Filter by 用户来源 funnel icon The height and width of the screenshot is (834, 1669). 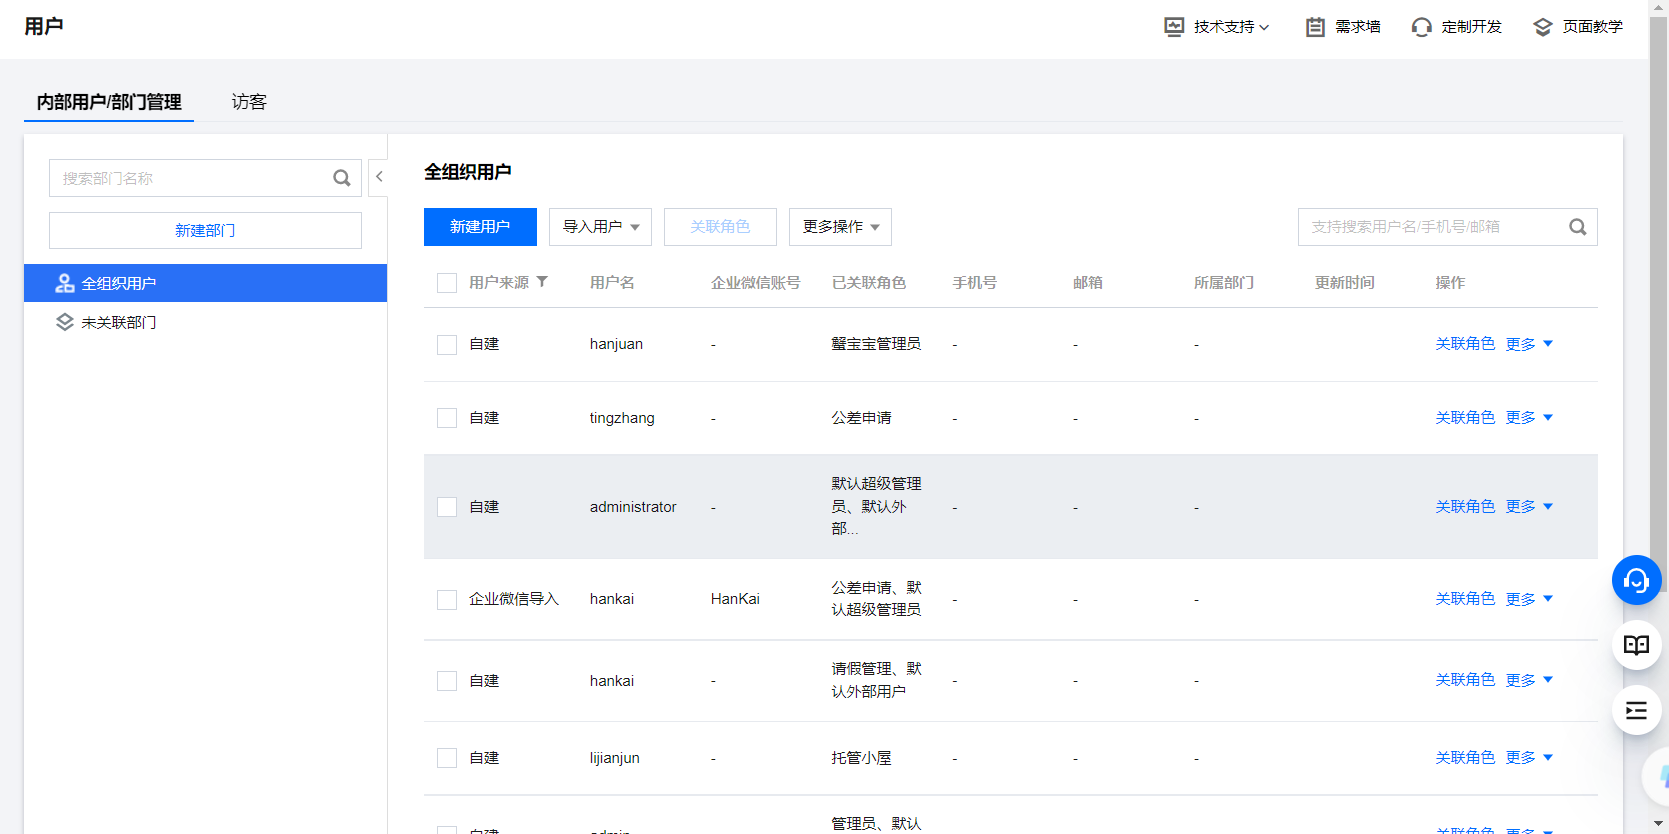click(542, 282)
